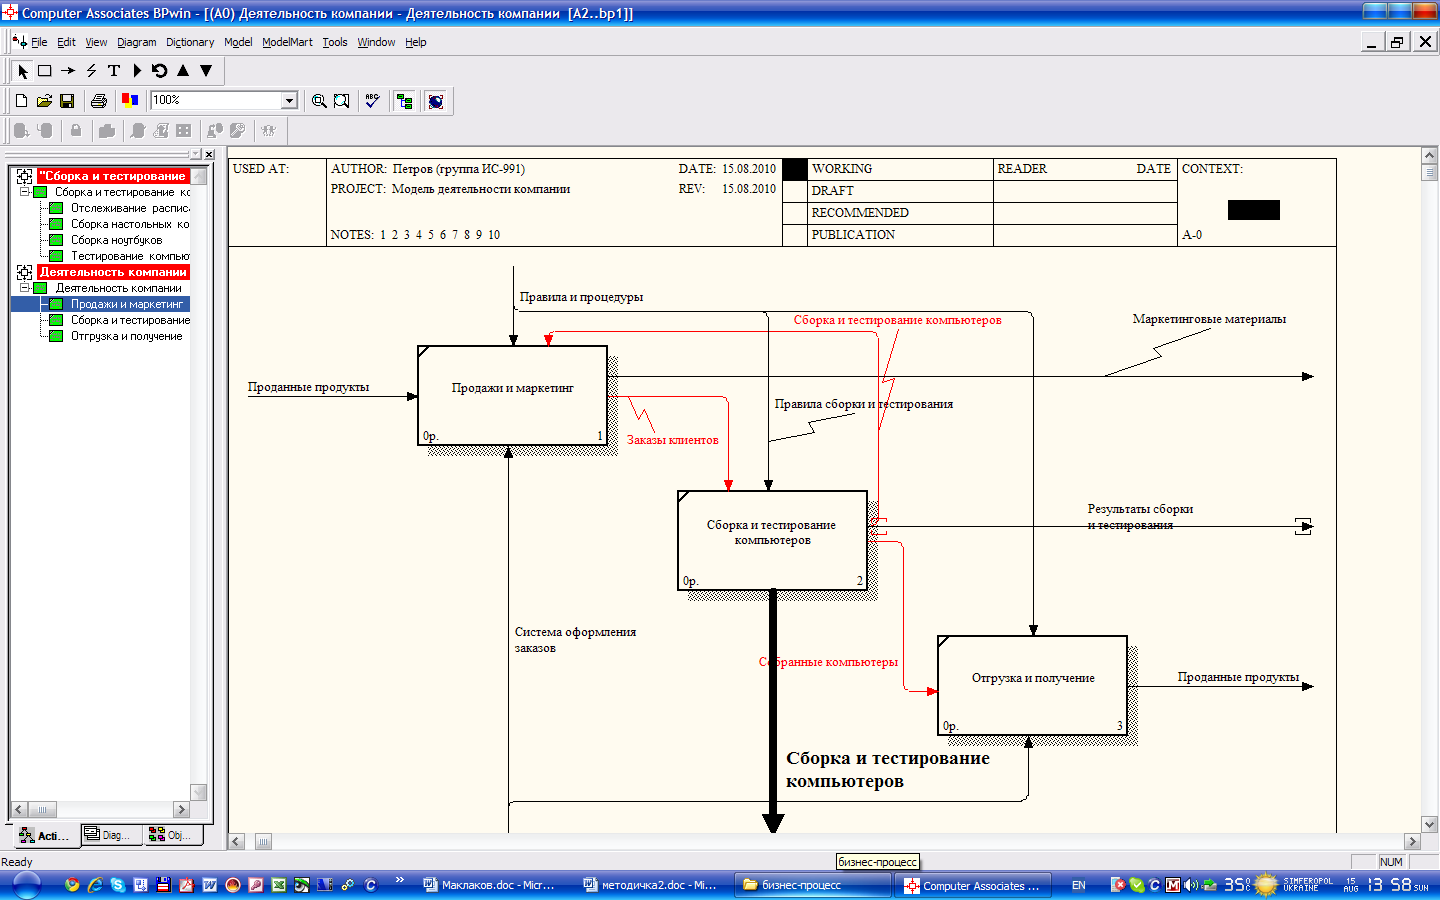Close the Model Explorer panel
This screenshot has height=900, width=1440.
(209, 154)
